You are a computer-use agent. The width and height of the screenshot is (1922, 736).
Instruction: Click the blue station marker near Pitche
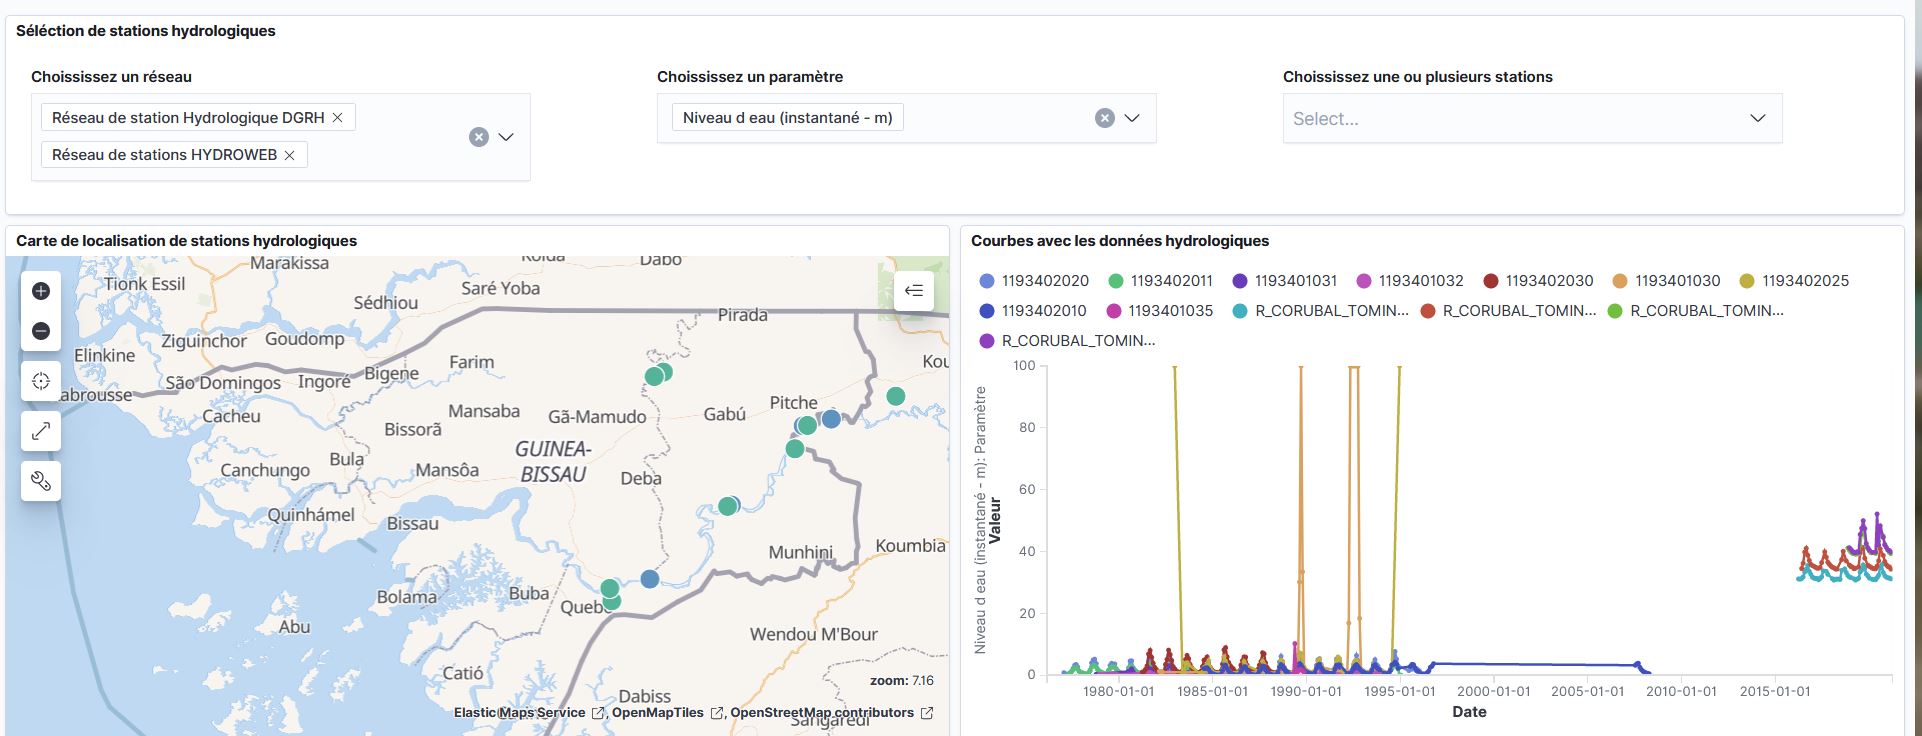[831, 419]
